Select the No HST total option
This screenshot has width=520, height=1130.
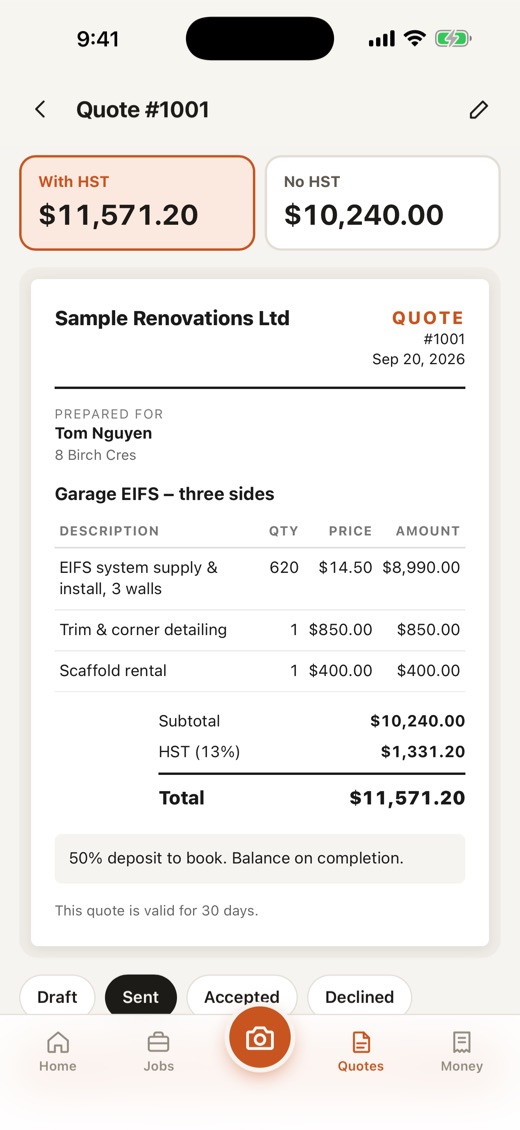382,203
